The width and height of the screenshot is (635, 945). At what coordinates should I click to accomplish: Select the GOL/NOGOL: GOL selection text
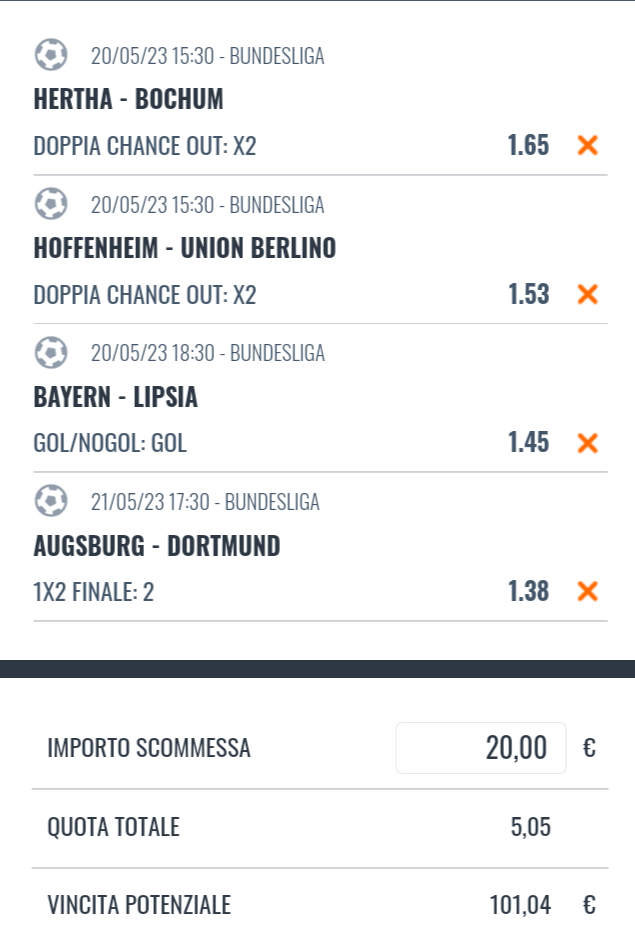(x=110, y=443)
